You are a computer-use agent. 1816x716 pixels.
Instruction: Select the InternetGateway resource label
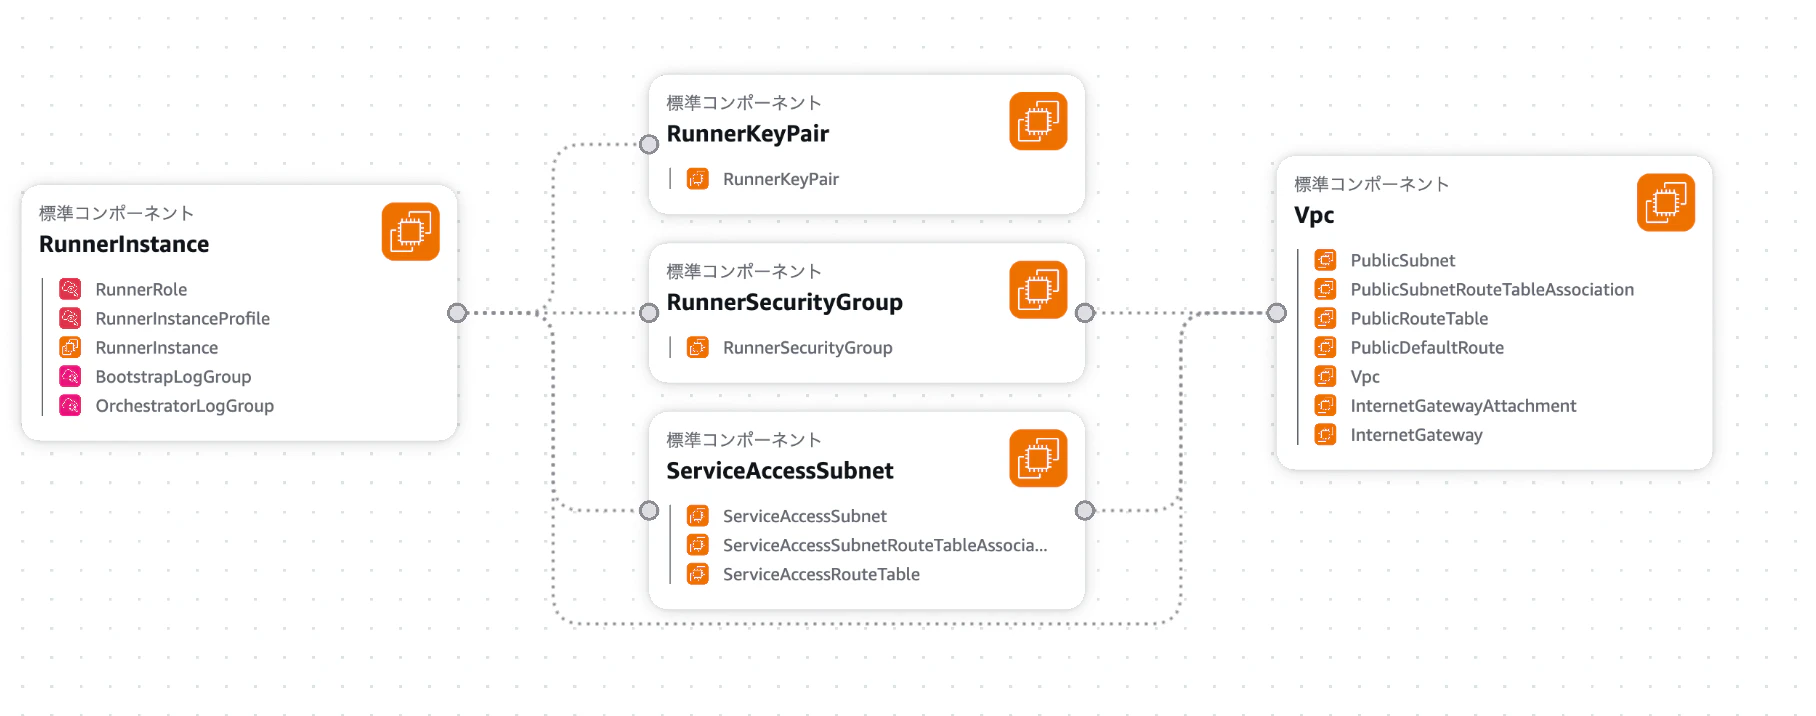(x=1416, y=435)
